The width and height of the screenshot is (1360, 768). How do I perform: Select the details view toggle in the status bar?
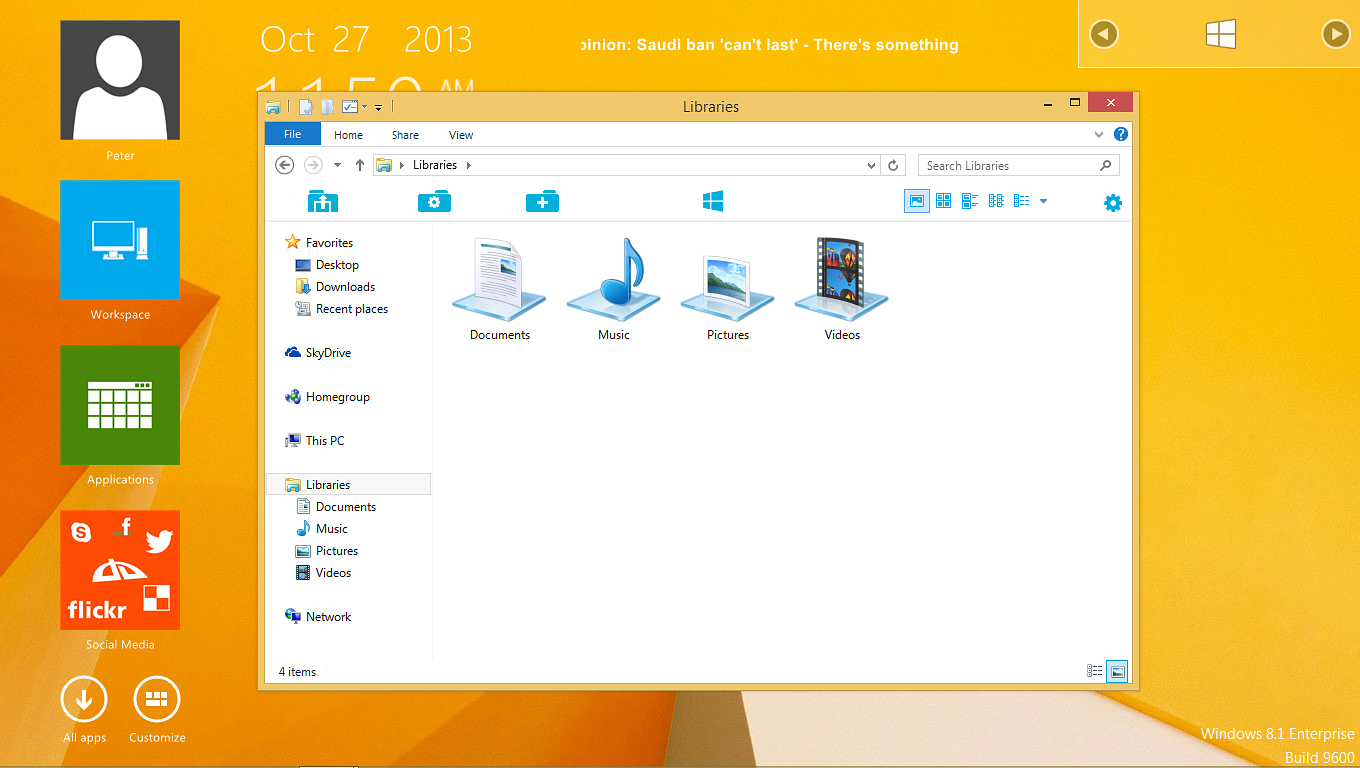(x=1094, y=671)
